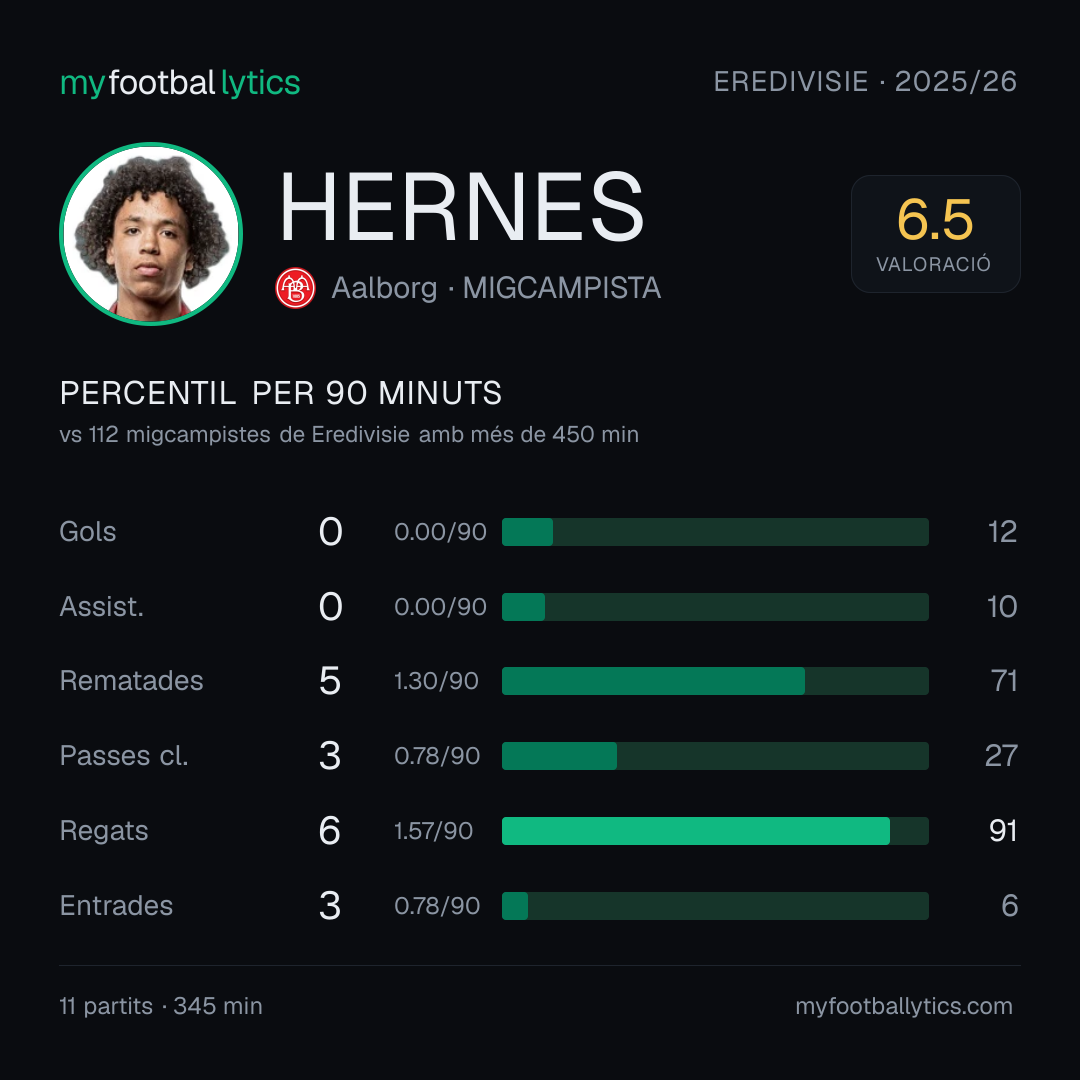Click the Aalborg club crest icon
1080x1080 pixels.
(295, 288)
